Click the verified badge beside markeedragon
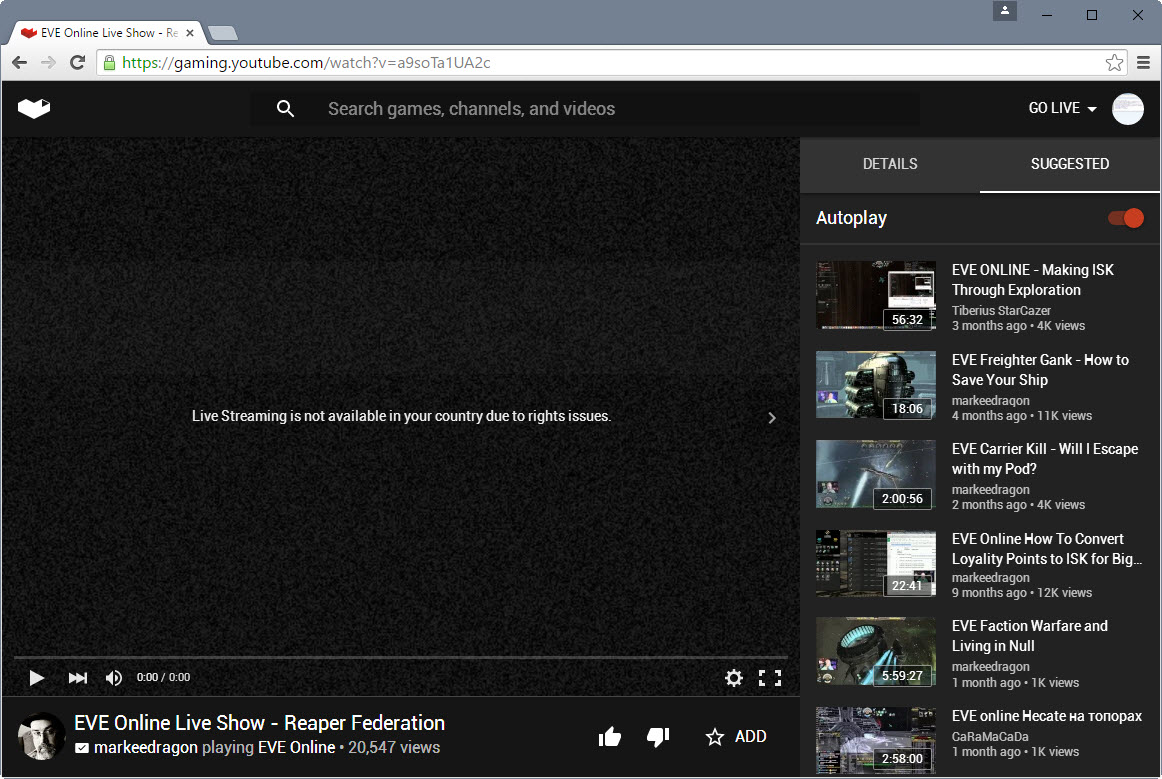1162x779 pixels. [82, 748]
